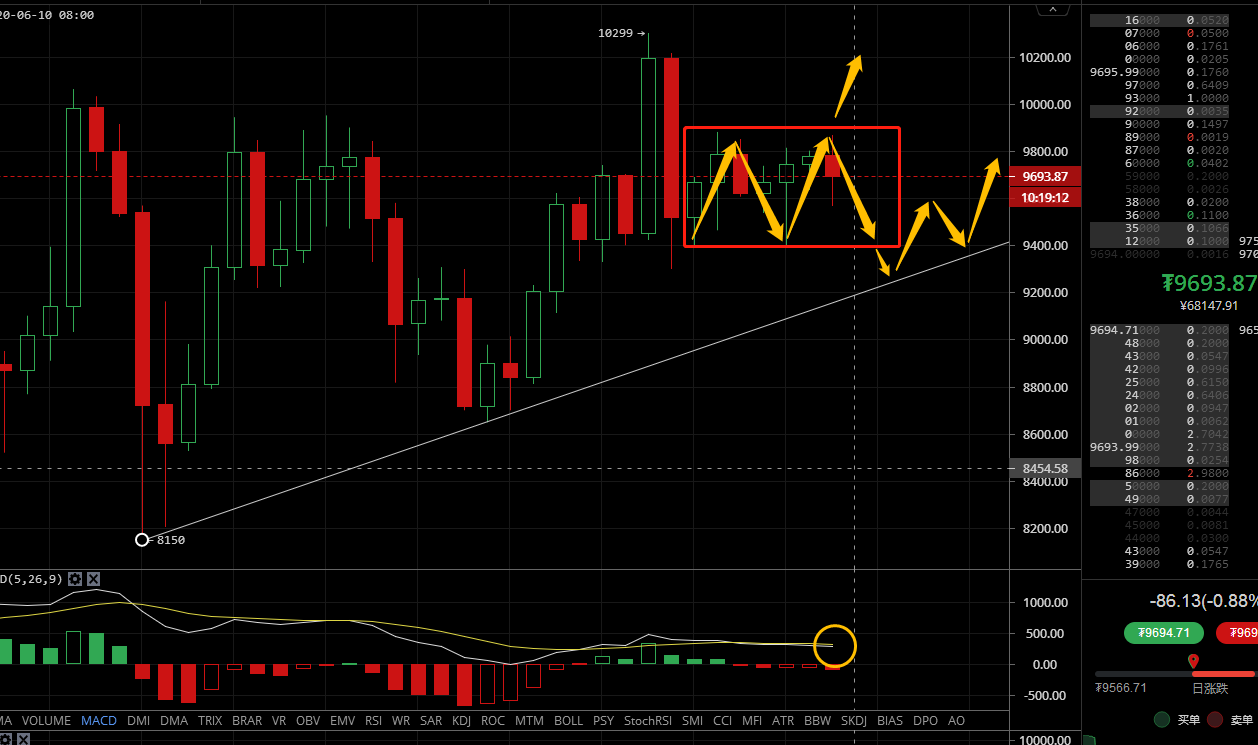Switch to the RSI indicator
This screenshot has width=1258, height=745.
tap(373, 720)
